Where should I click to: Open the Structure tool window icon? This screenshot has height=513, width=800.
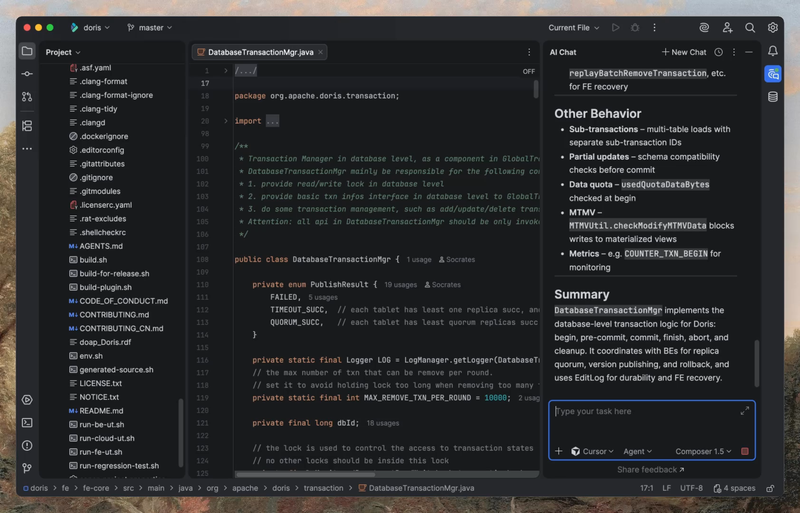pyautogui.click(x=27, y=126)
